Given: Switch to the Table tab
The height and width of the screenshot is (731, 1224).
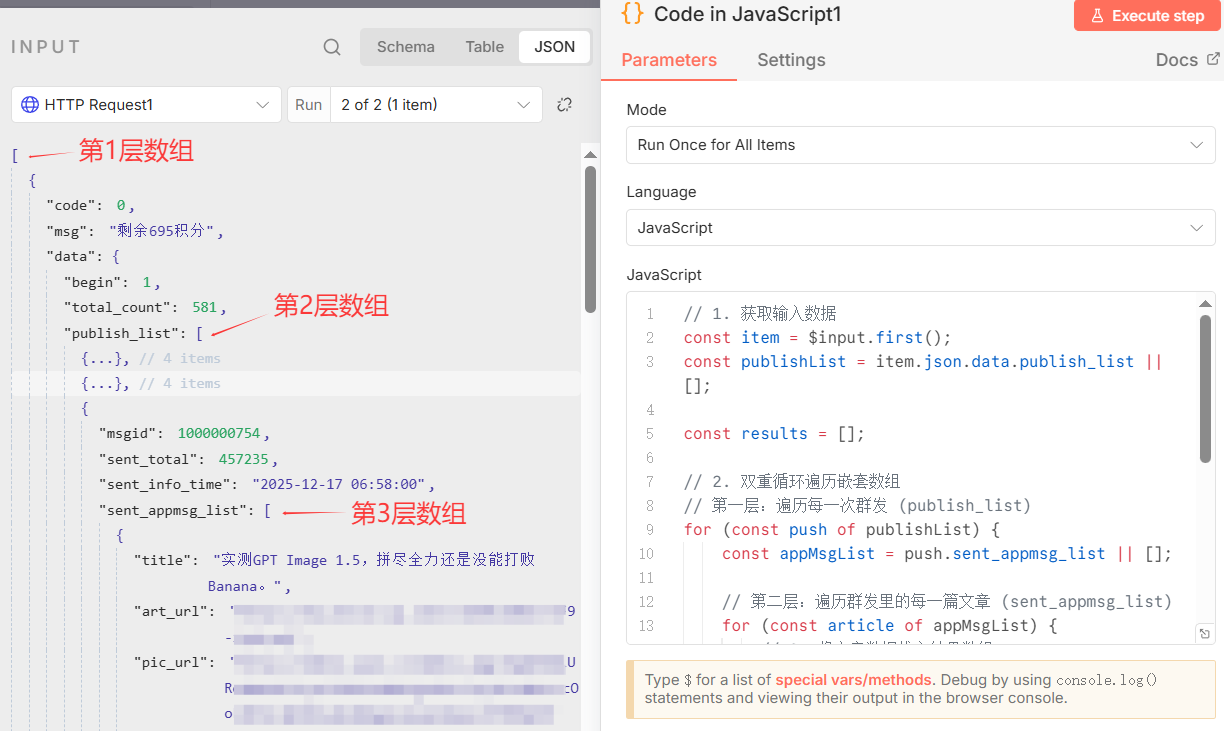Looking at the screenshot, I should (484, 46).
